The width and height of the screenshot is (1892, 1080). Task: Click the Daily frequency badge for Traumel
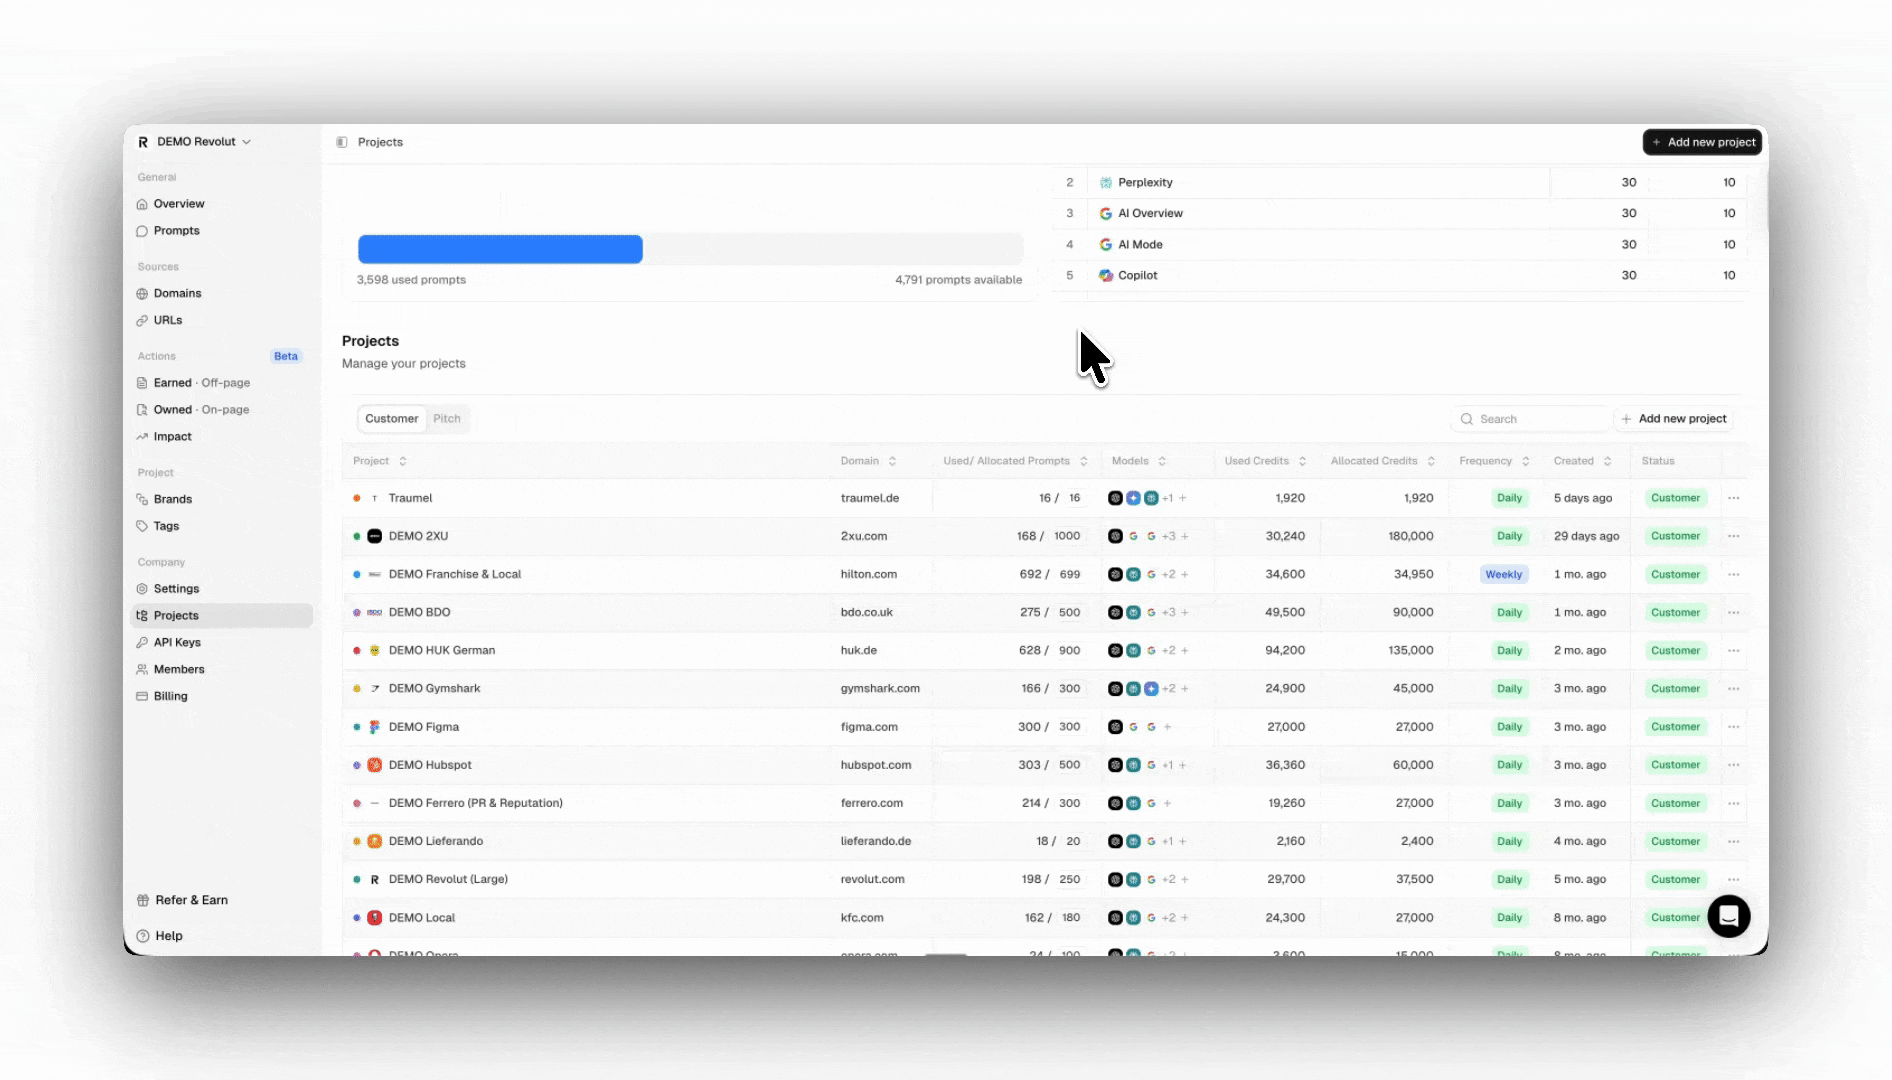click(1509, 498)
